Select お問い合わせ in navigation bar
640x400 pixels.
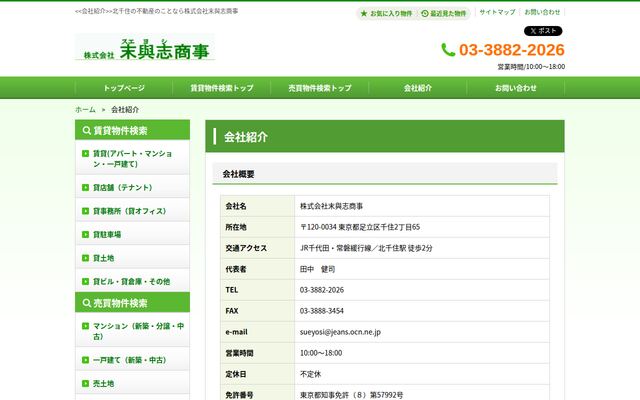(516, 88)
